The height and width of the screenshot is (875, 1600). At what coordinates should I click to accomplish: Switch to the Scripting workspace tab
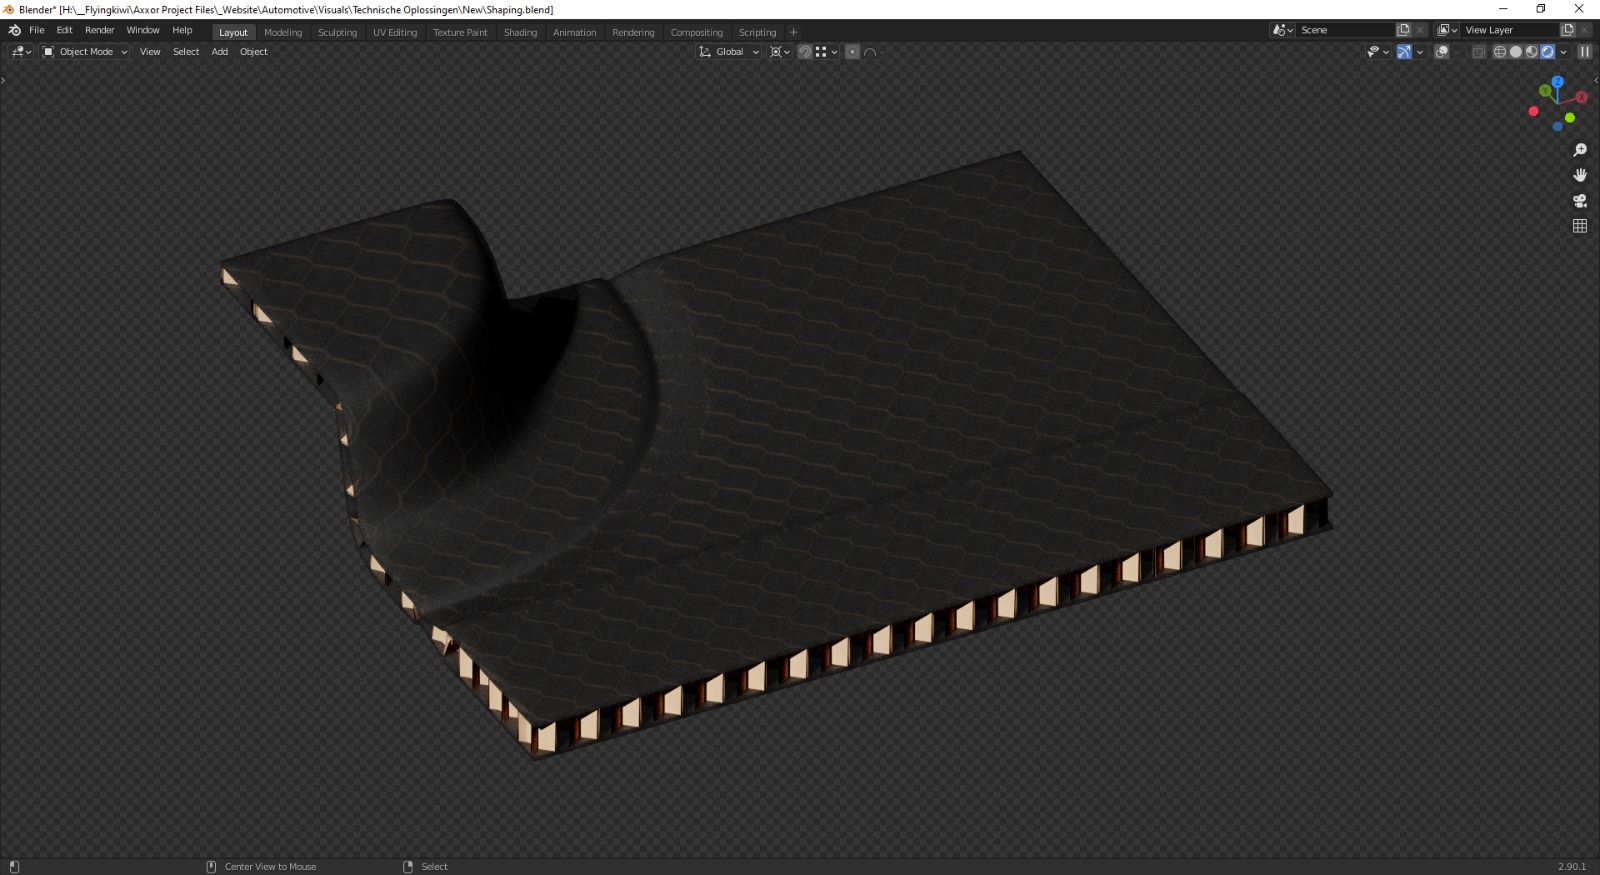[757, 32]
